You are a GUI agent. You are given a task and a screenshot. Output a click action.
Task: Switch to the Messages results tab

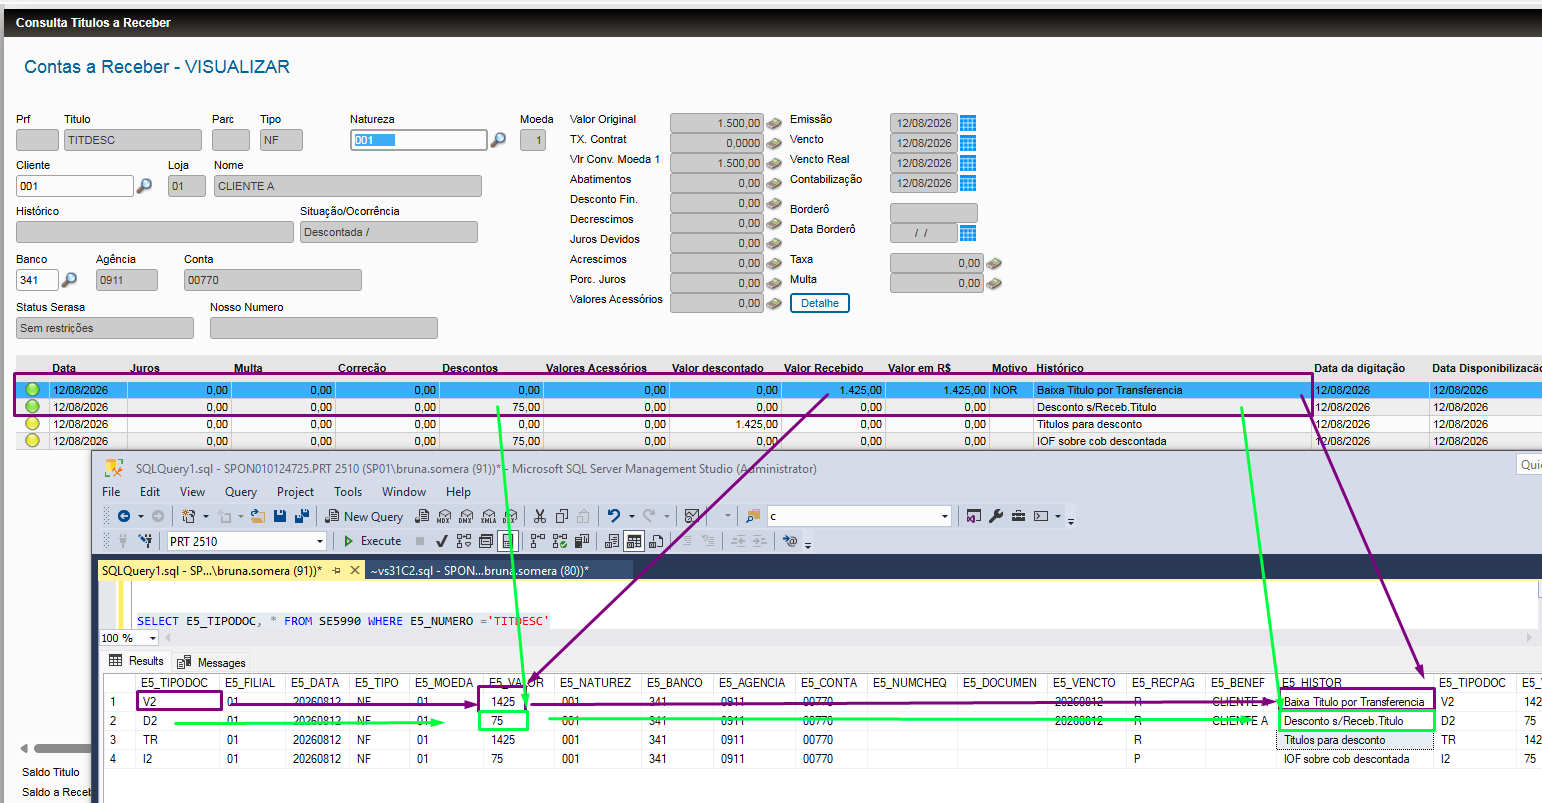pyautogui.click(x=213, y=662)
